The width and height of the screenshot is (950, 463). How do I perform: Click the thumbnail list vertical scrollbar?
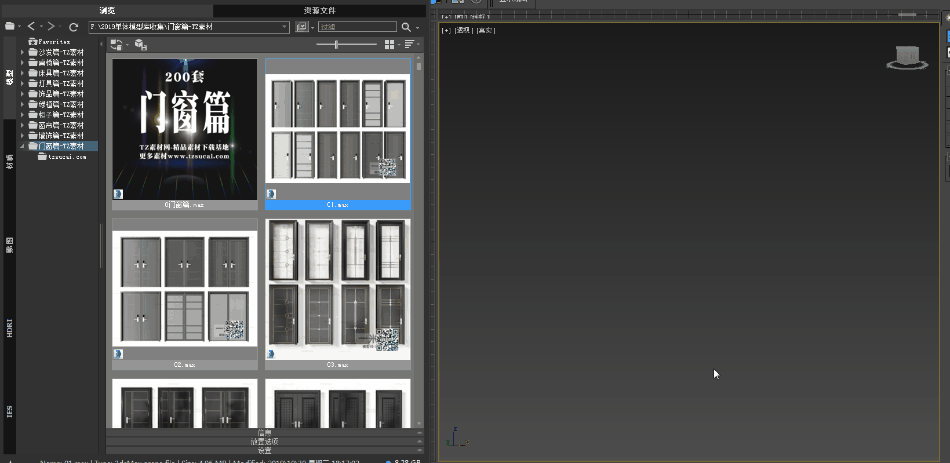point(419,242)
